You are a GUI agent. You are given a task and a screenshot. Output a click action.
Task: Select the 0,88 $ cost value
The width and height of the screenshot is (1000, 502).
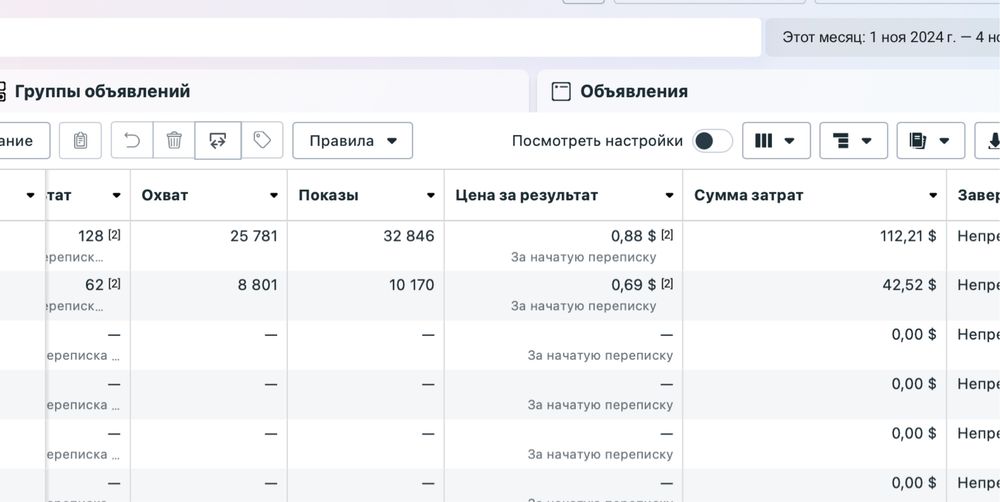(x=633, y=236)
